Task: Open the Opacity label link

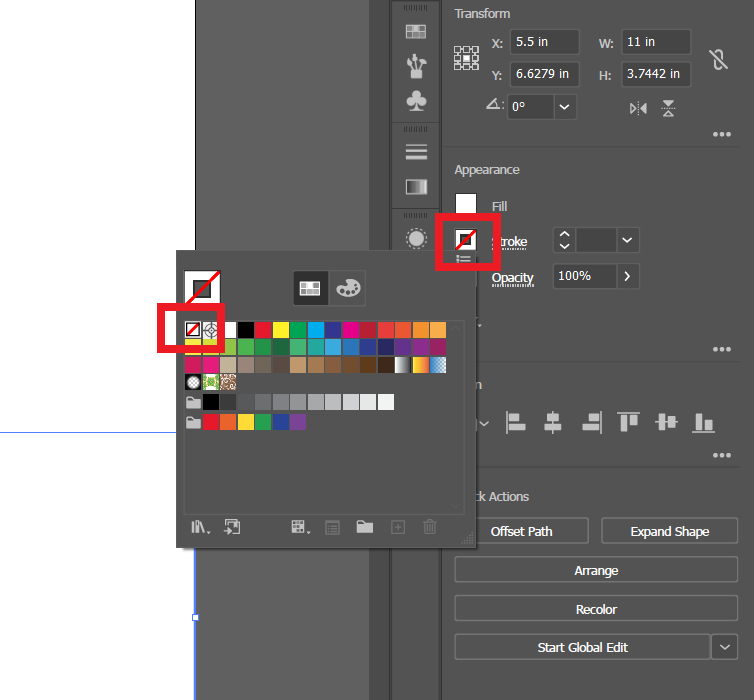Action: click(x=513, y=278)
